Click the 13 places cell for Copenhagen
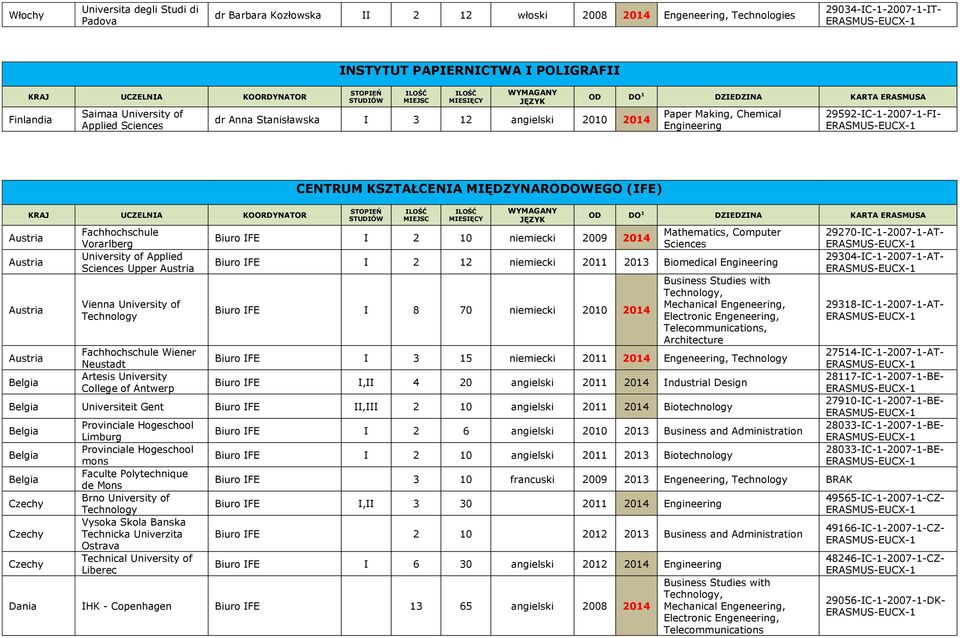The height and width of the screenshot is (638, 960). pos(416,606)
